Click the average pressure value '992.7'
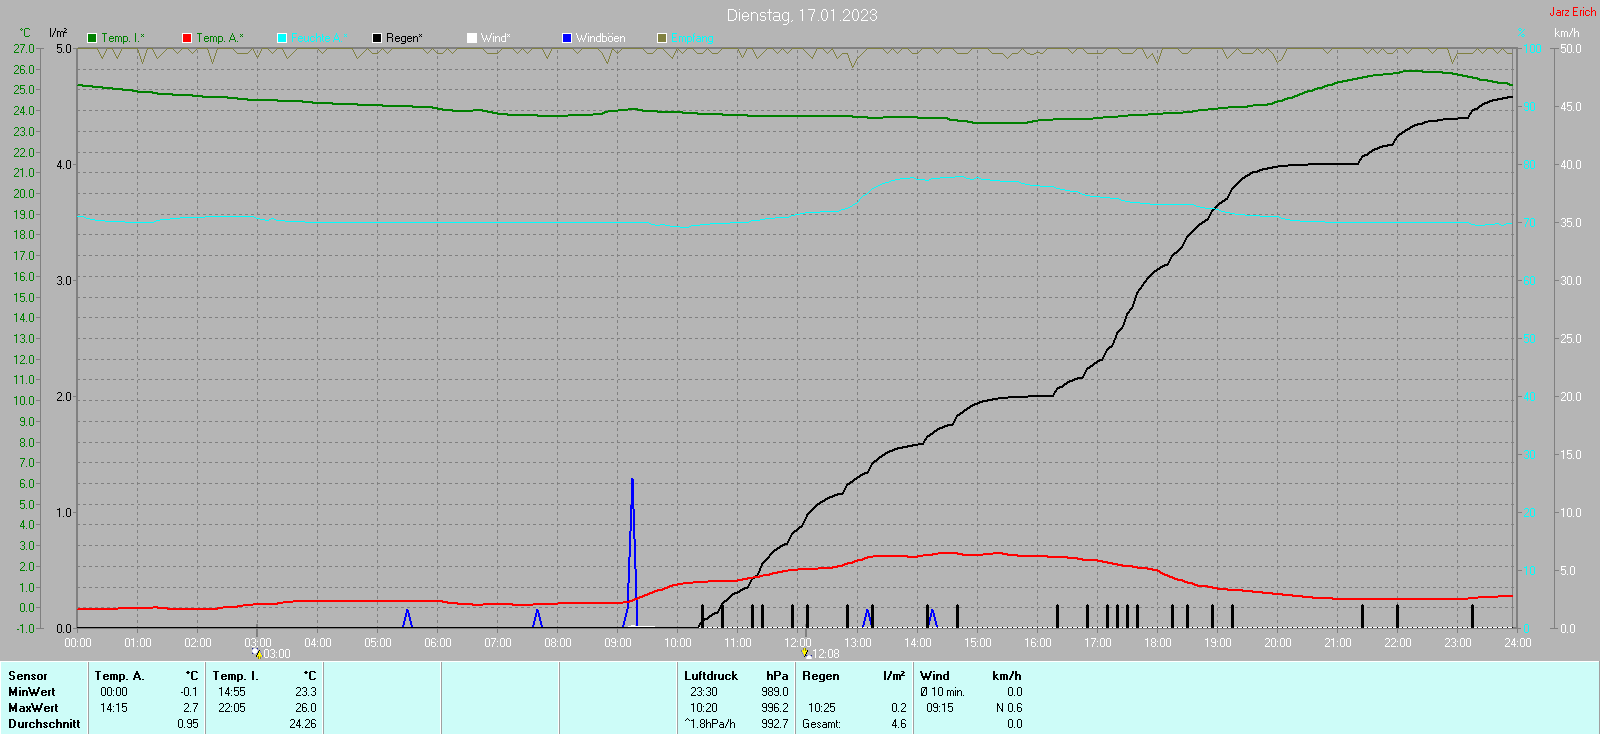Screen dimensions: 1600x734 [775, 724]
